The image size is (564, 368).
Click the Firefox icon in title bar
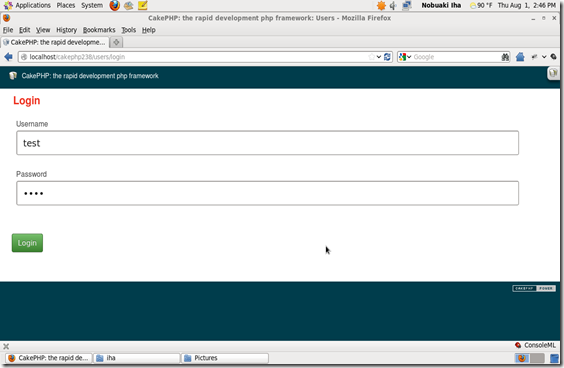click(6, 18)
